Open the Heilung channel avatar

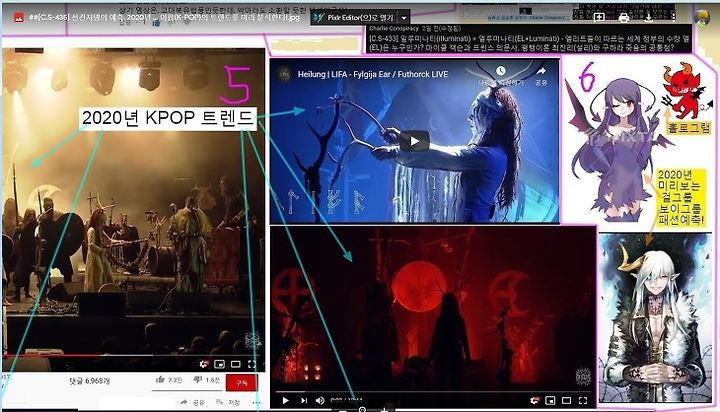(x=285, y=74)
